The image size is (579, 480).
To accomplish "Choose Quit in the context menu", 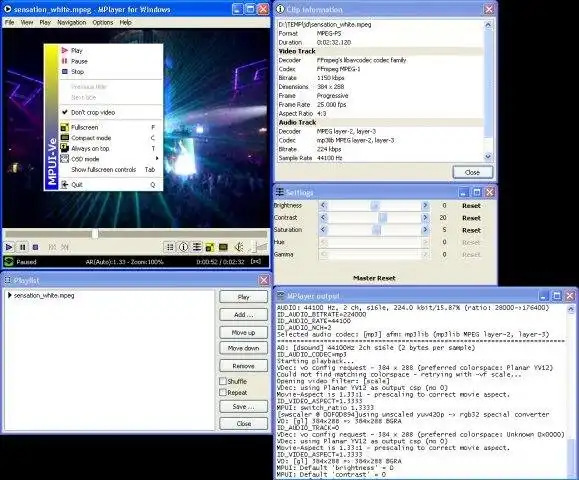I will [111, 185].
